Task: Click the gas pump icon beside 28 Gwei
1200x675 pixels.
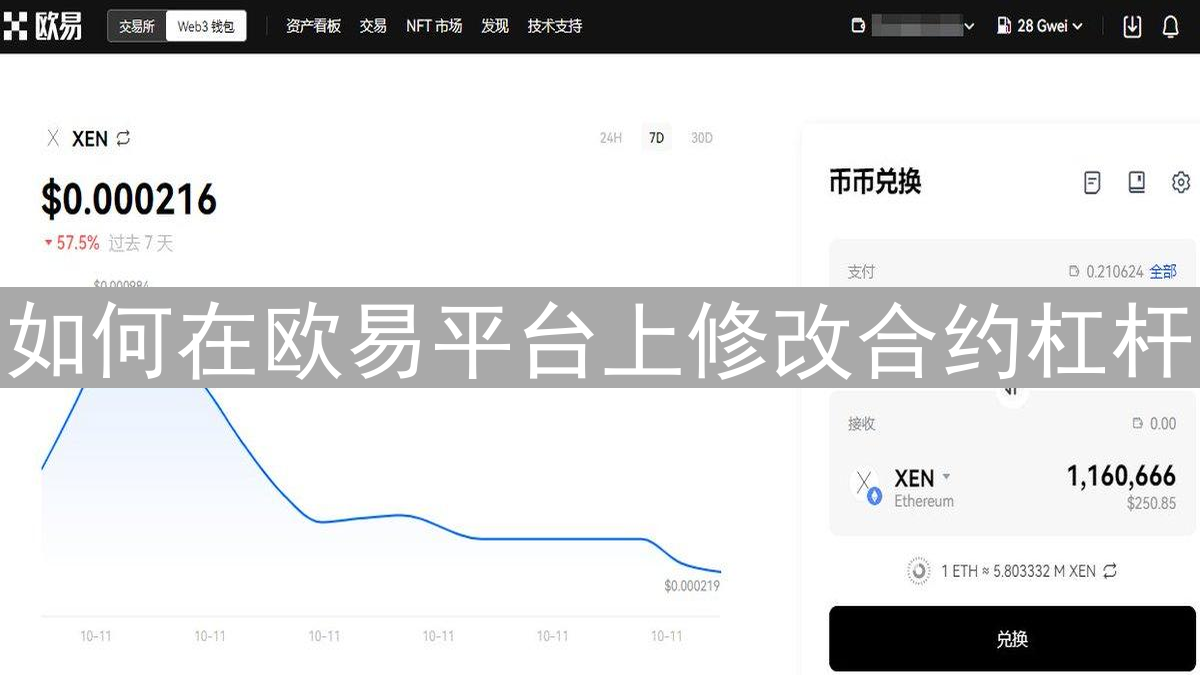Action: pyautogui.click(x=1004, y=27)
